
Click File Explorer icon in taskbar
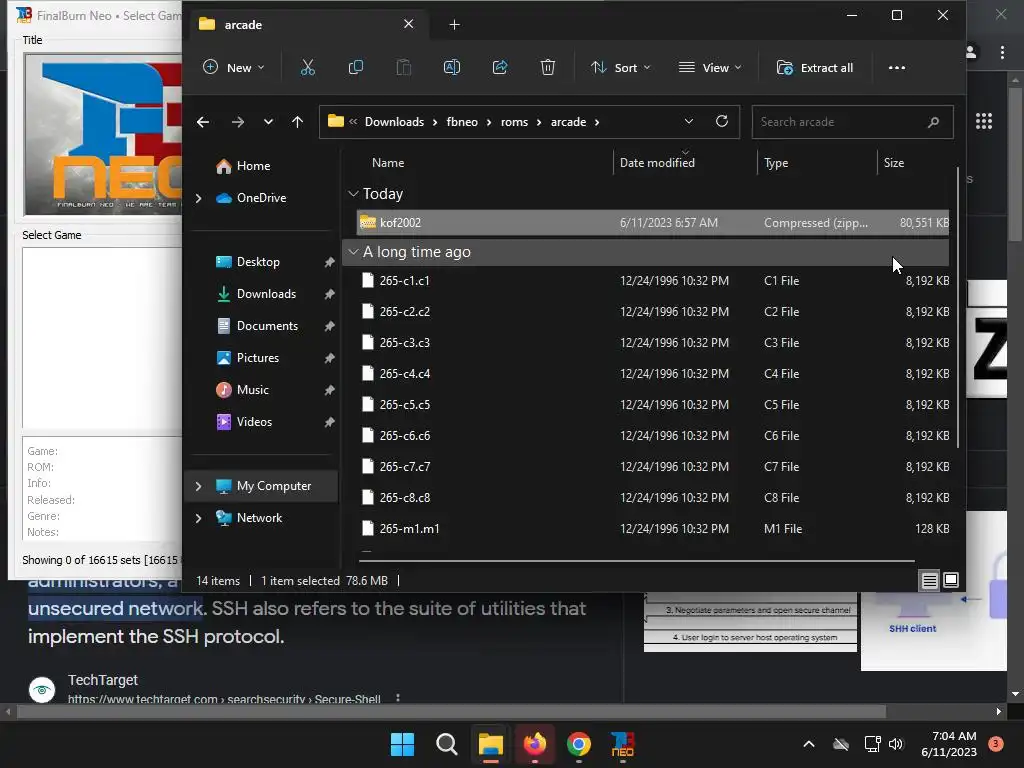point(490,744)
